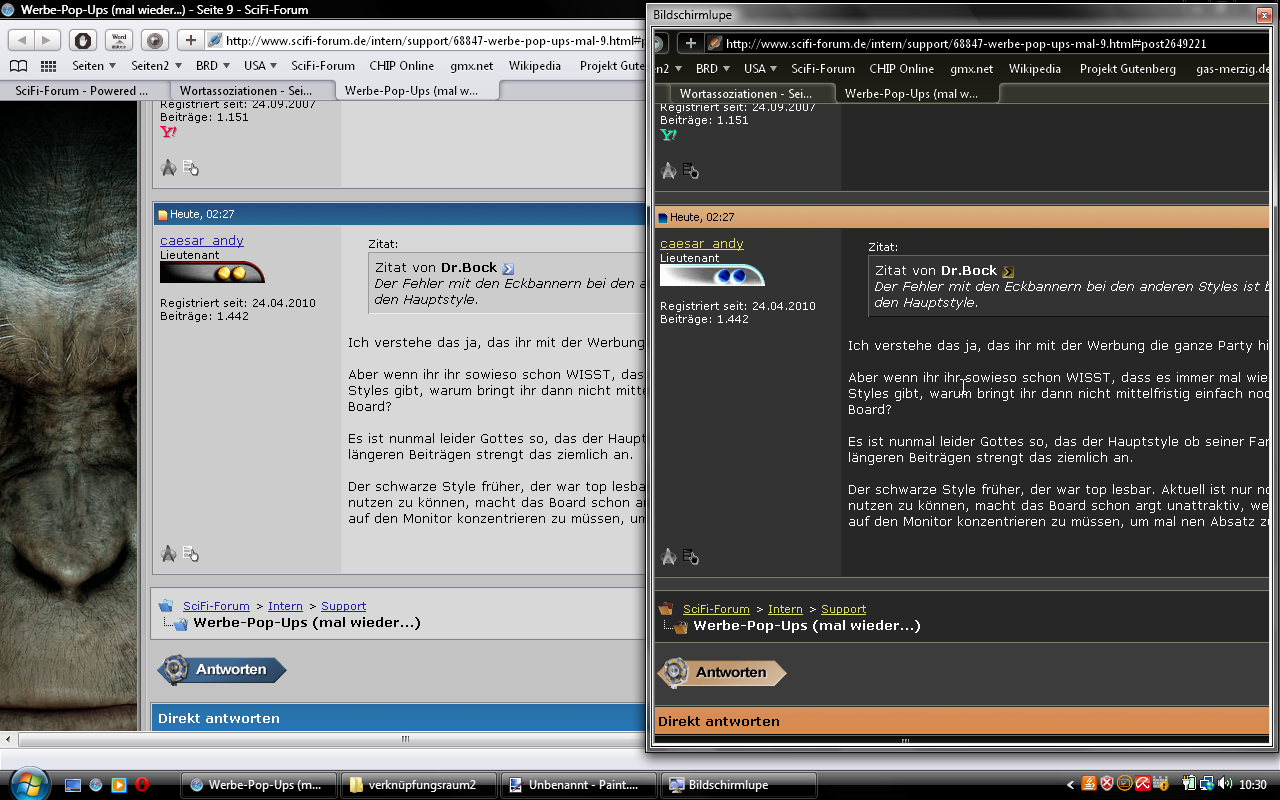The height and width of the screenshot is (800, 1280).
Task: Switch to the Wortassoziationen tab
Action: [x=245, y=91]
